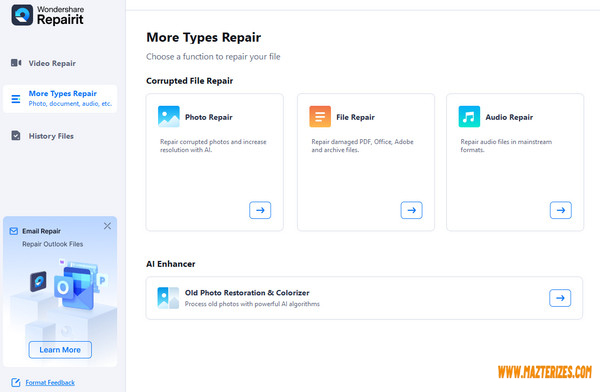
Task: Open Old Photo Restoration & Colorizer arrow button
Action: point(560,298)
